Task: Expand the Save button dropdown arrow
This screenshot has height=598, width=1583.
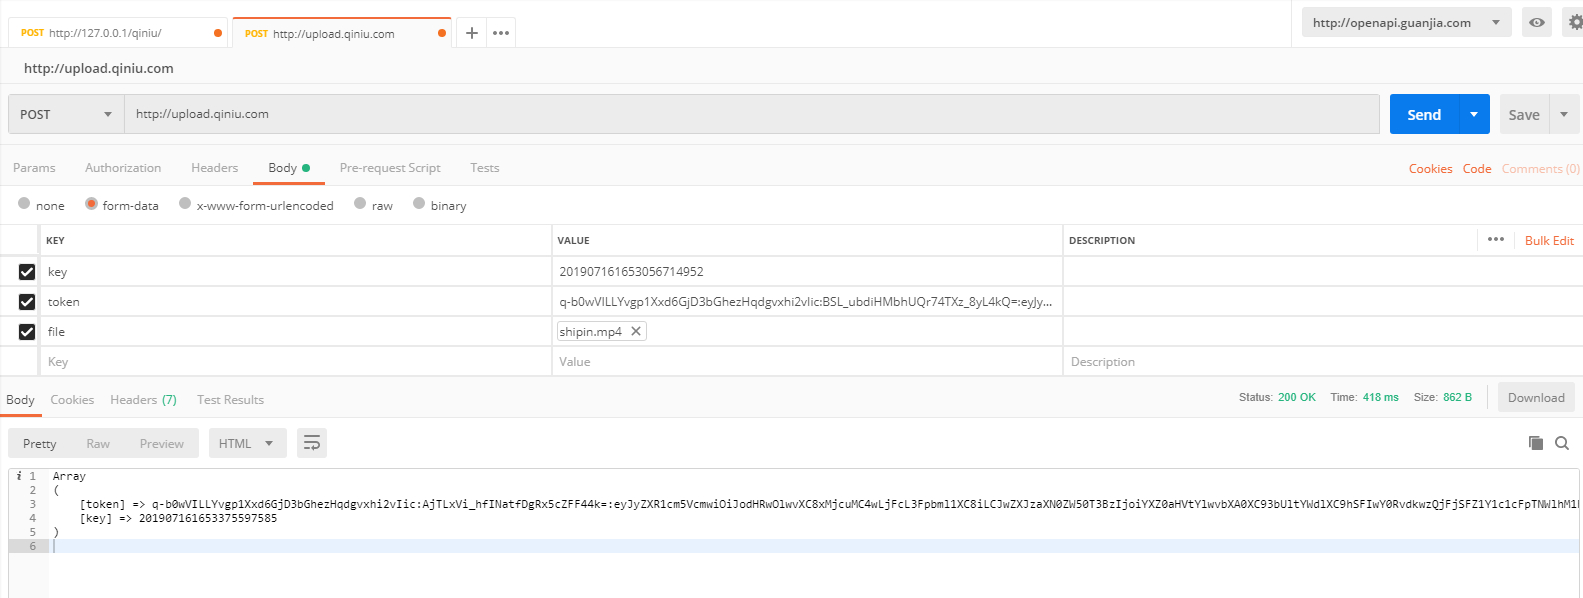Action: click(1564, 114)
